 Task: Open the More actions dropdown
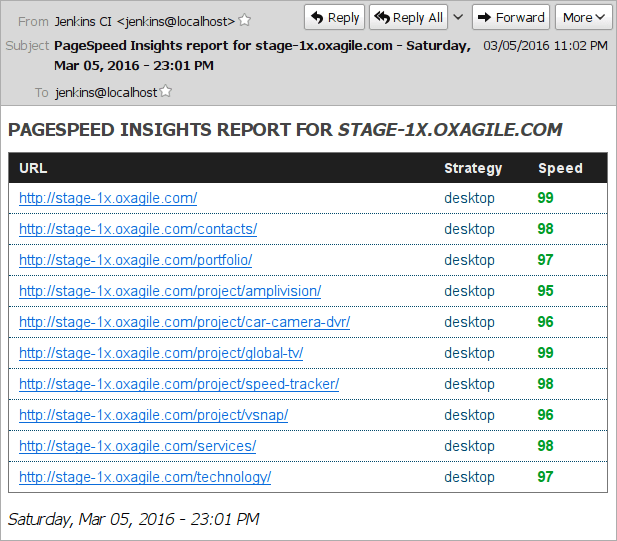[x=584, y=17]
